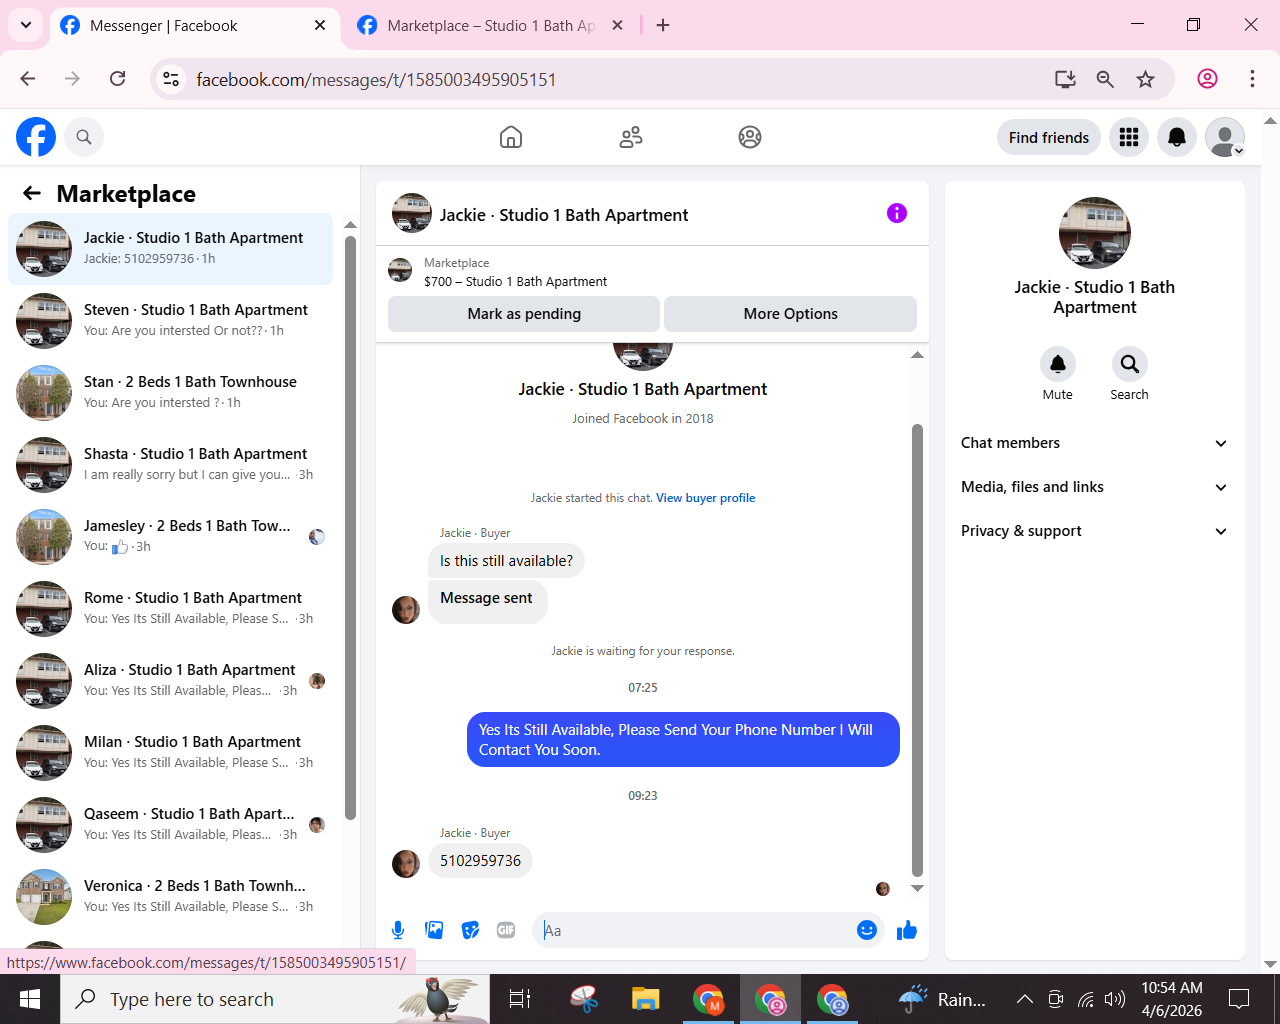Open Stan's 2 Beds 1 Bath Townhouse chat

[x=171, y=392]
